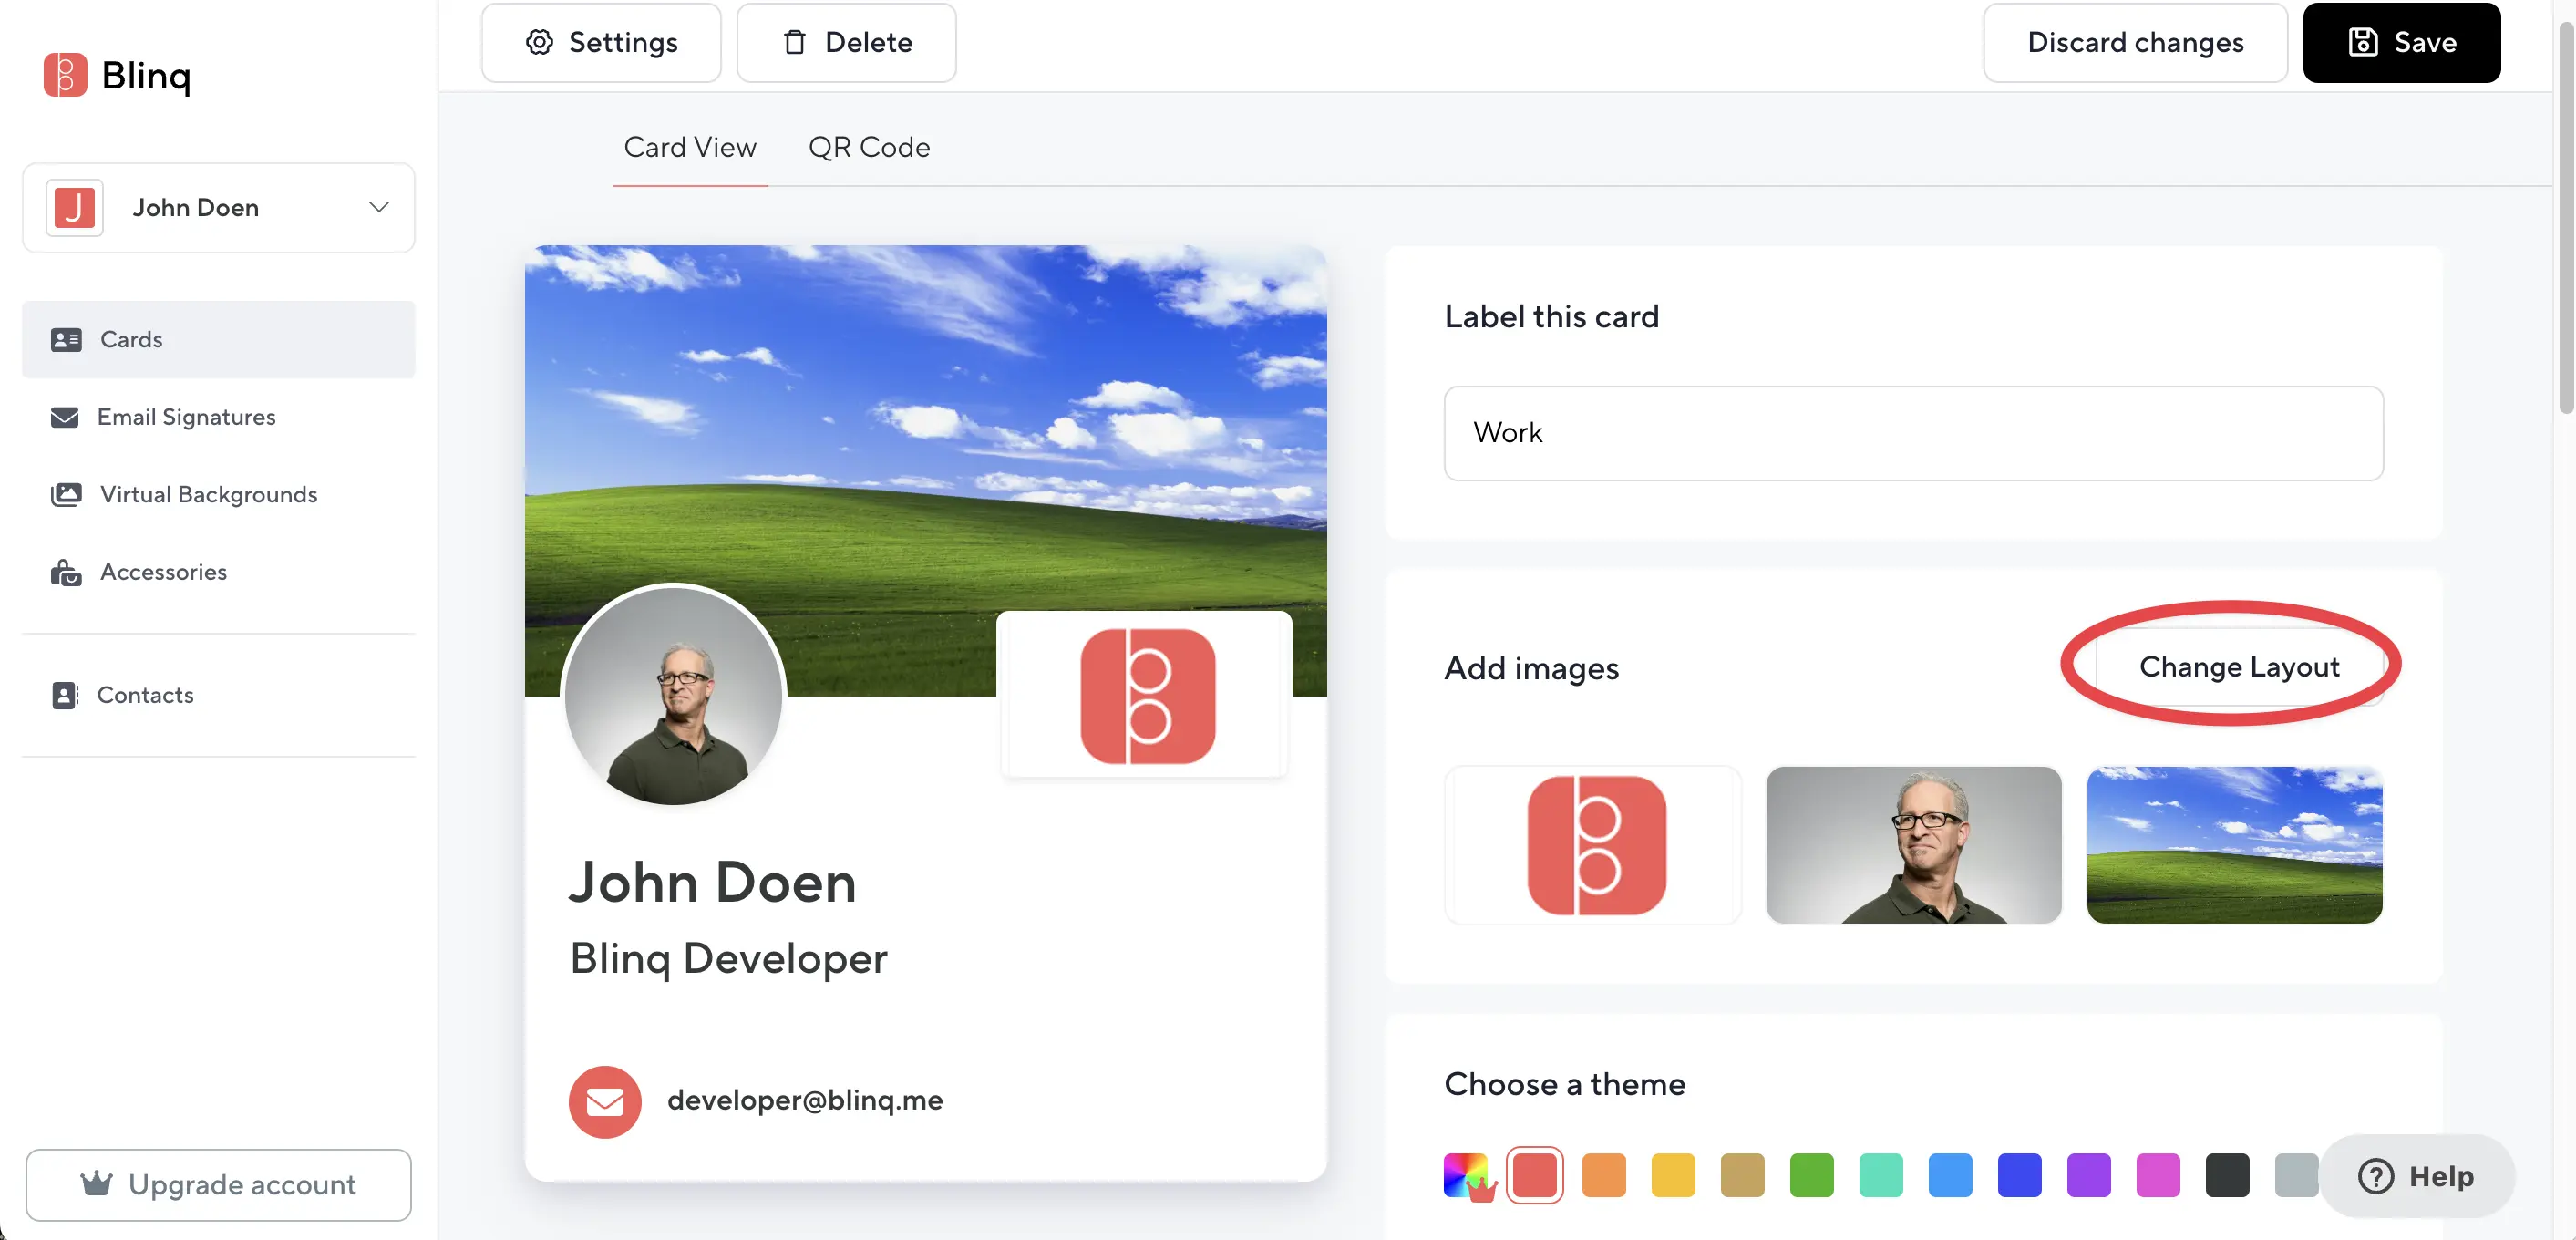Click the card label input showing Work
The height and width of the screenshot is (1240, 2576).
(x=1912, y=433)
